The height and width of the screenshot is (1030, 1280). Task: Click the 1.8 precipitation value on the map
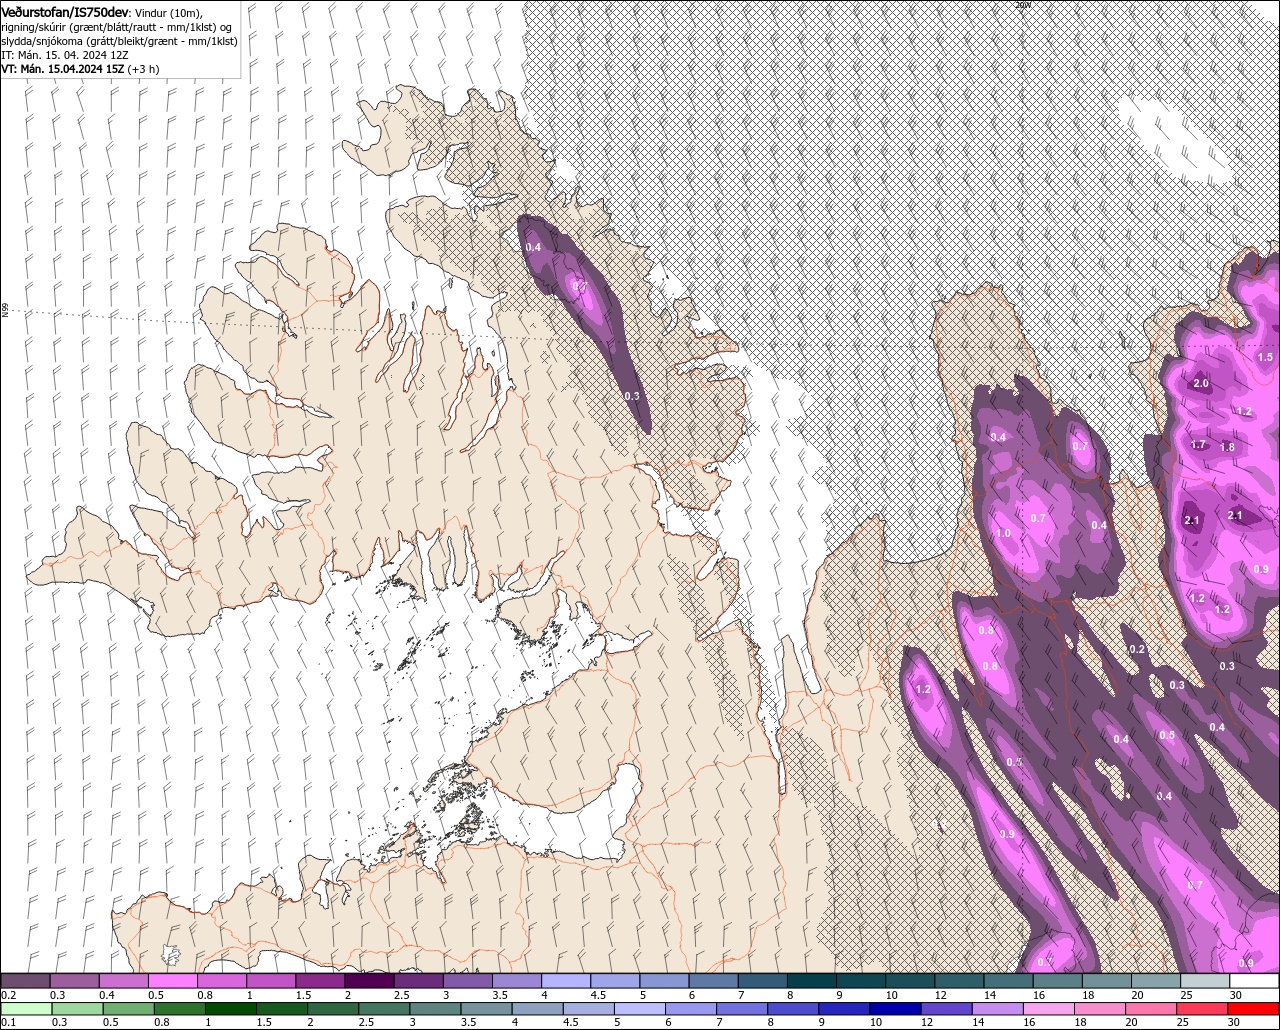[1228, 448]
